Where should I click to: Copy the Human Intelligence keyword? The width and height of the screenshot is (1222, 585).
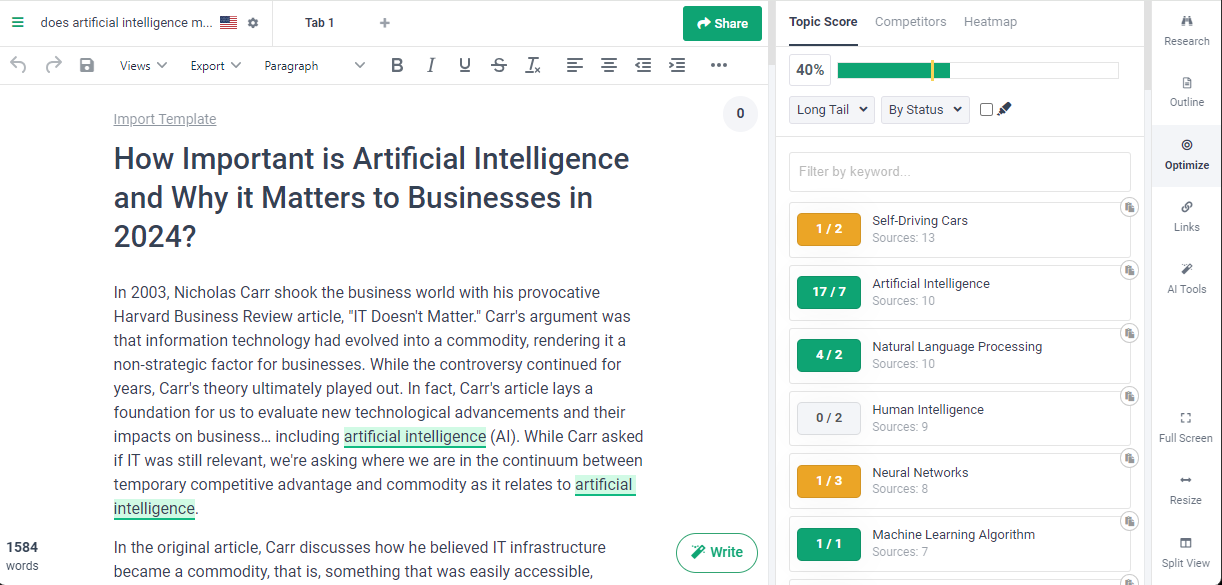(x=1129, y=396)
